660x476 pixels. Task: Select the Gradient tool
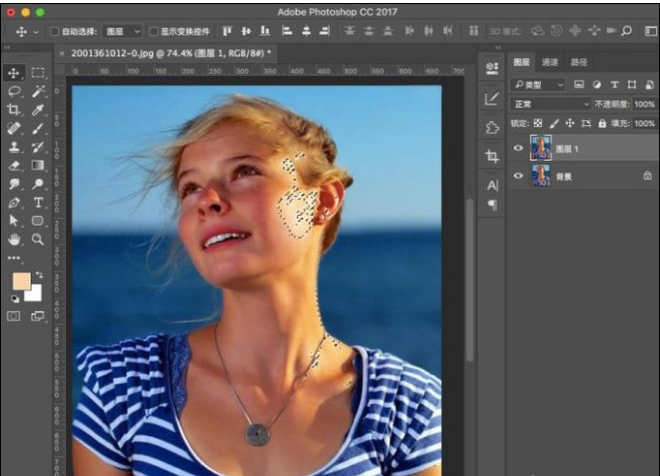38,166
